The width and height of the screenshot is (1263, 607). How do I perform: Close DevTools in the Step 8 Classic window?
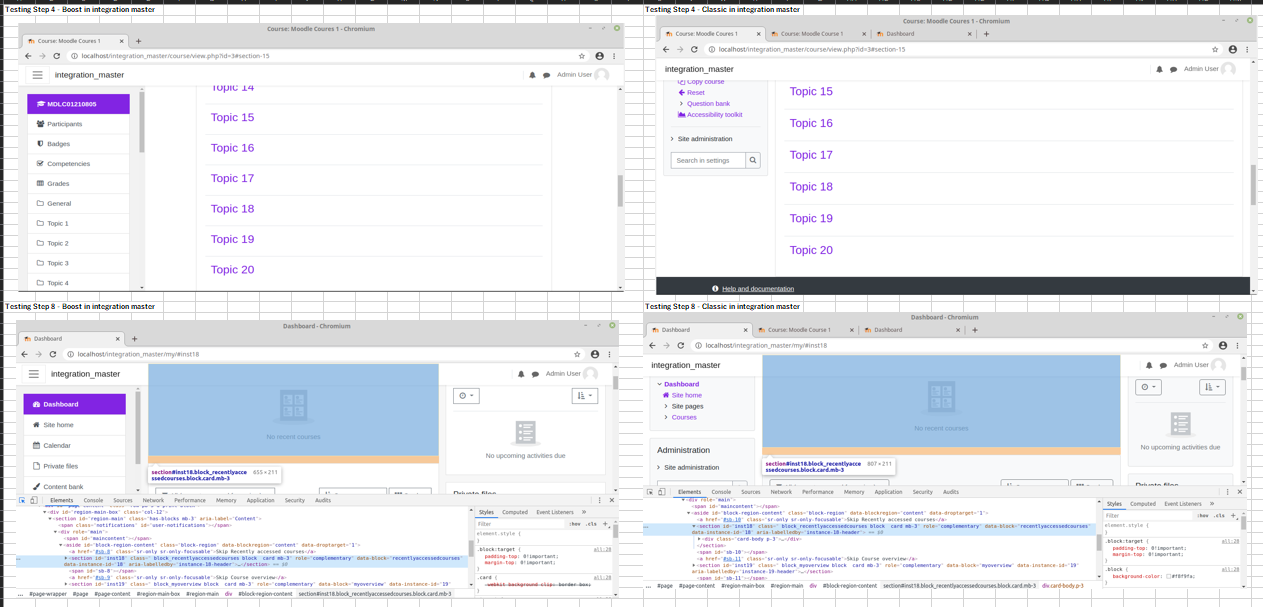click(x=1241, y=492)
